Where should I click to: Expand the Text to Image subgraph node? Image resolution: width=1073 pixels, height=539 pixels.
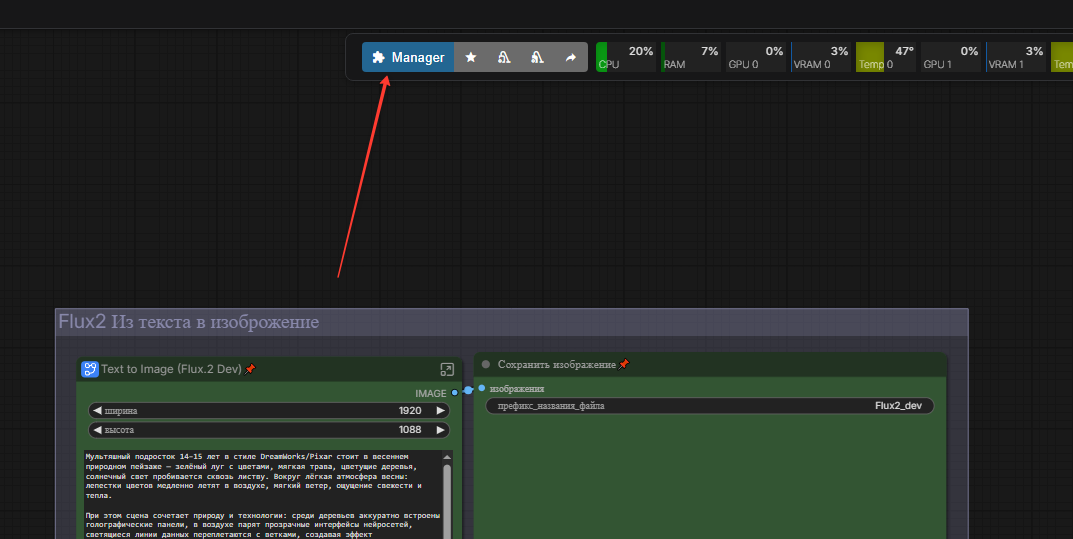click(x=447, y=369)
